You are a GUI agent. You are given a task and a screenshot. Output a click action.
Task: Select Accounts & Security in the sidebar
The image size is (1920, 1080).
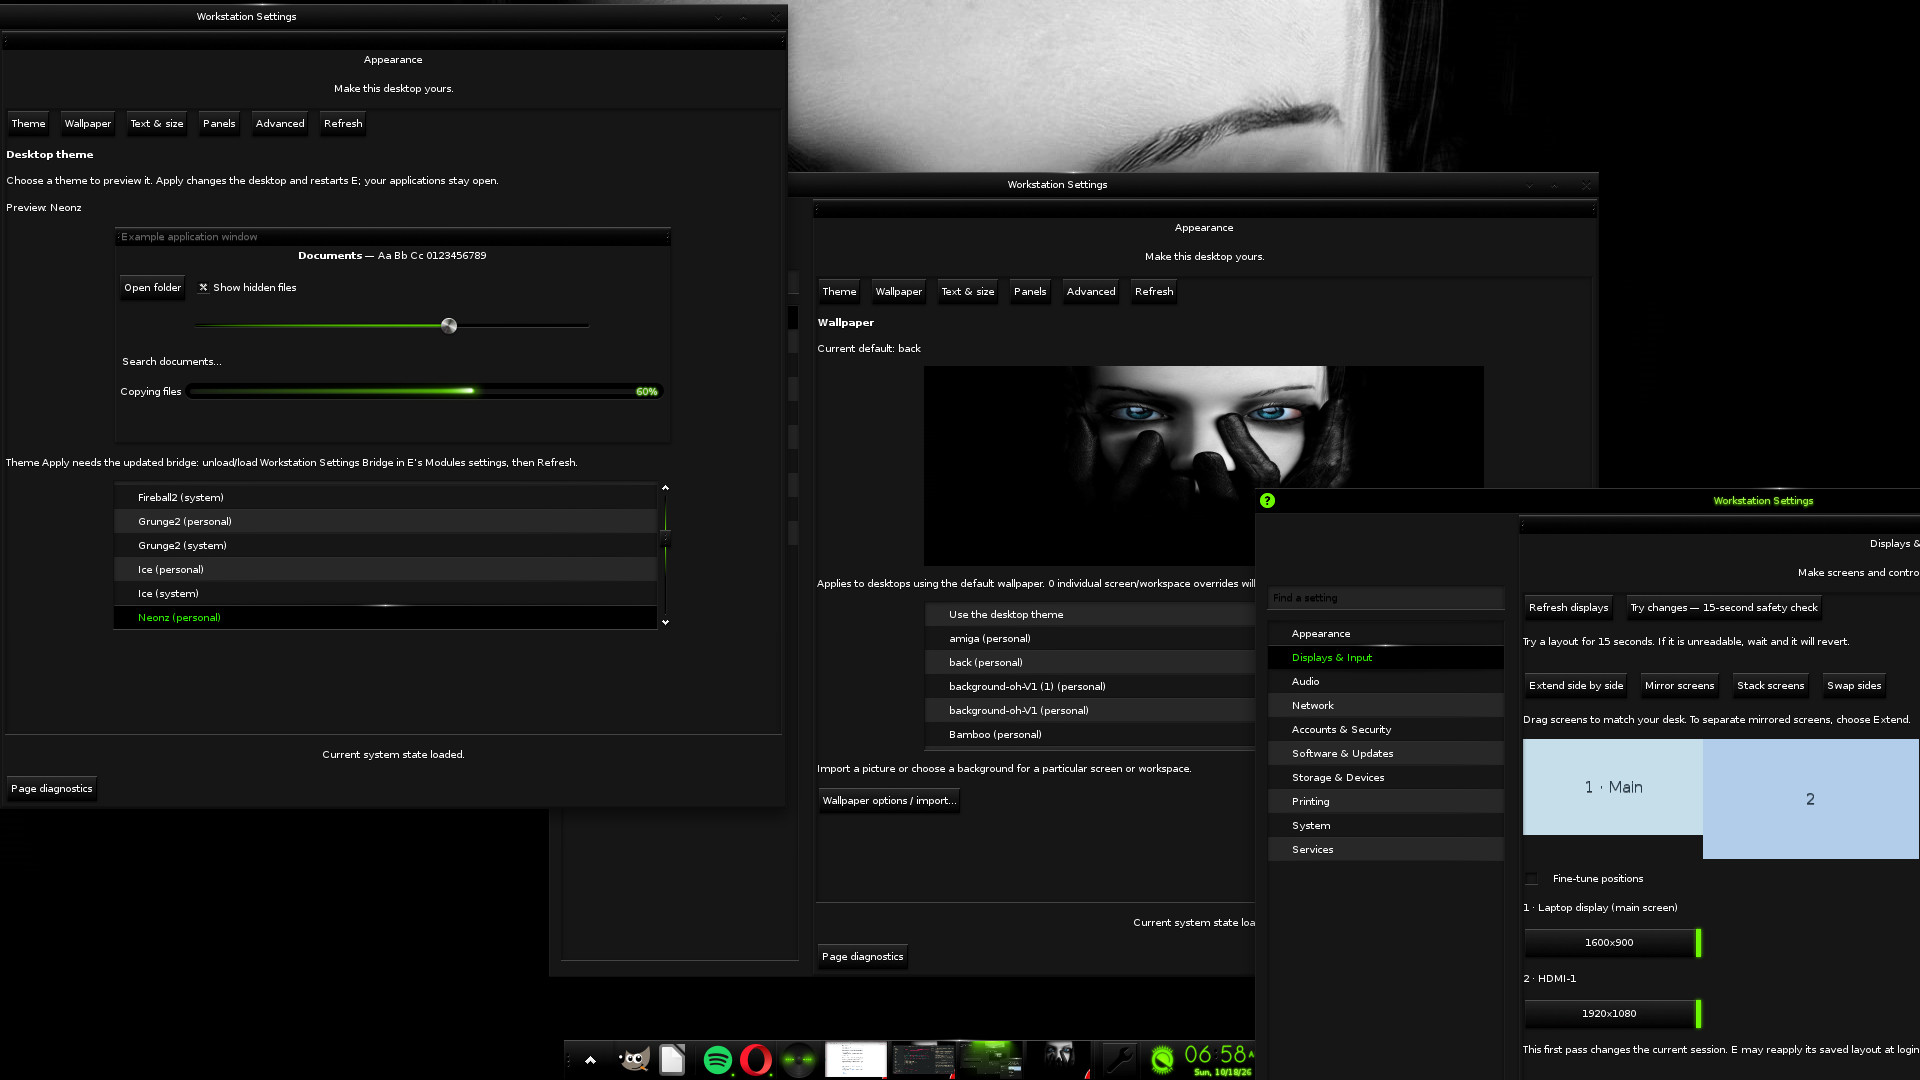1385,730
